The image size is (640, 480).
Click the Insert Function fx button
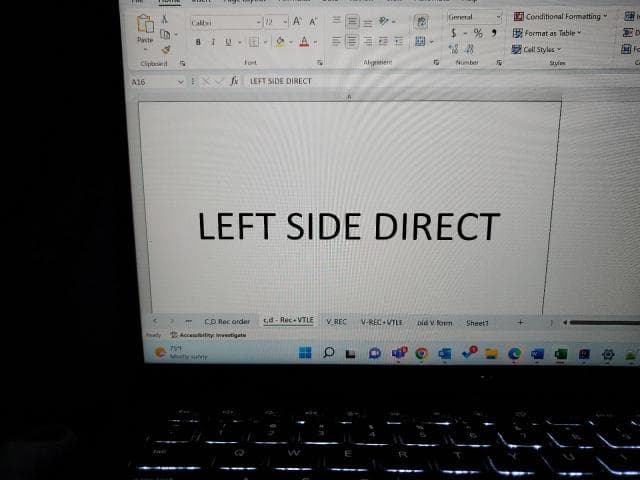[234, 81]
